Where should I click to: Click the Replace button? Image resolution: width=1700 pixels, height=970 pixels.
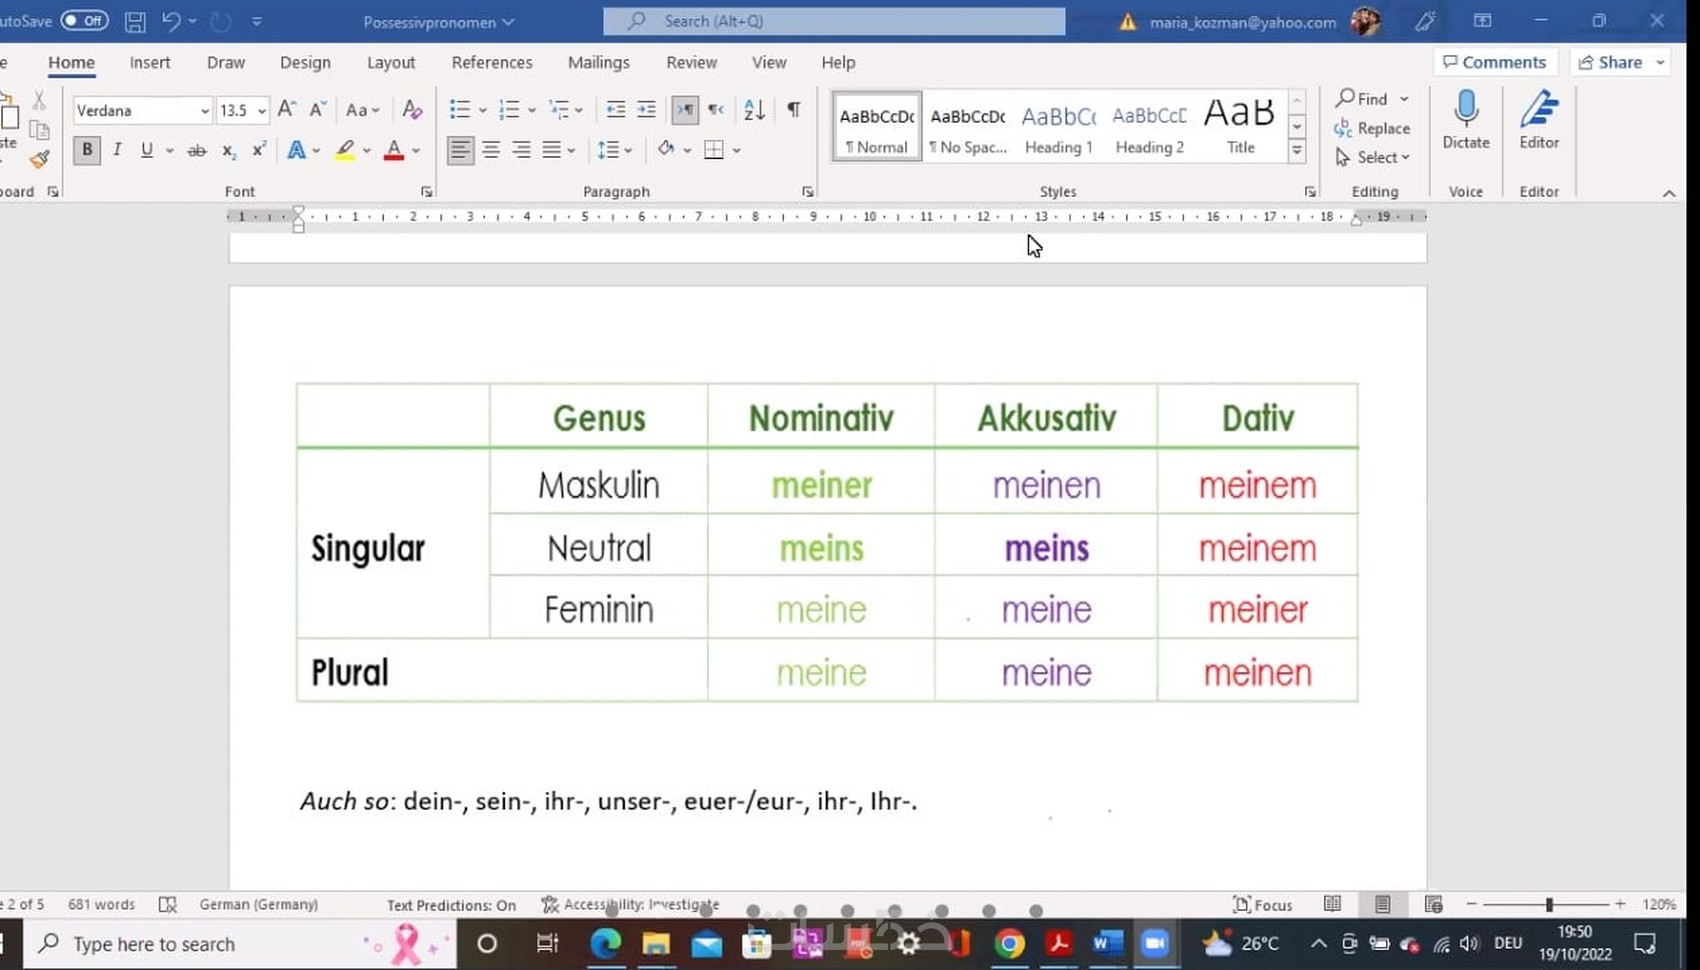1372,128
